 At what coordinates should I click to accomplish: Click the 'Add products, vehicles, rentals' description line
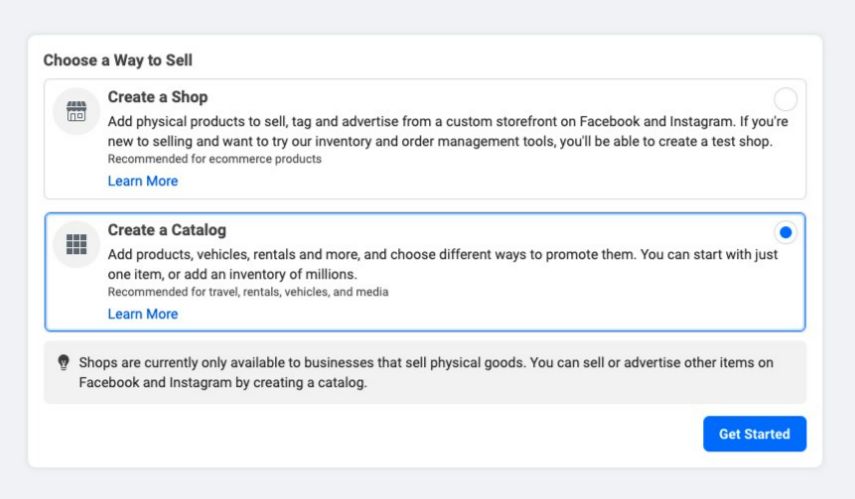(x=443, y=254)
